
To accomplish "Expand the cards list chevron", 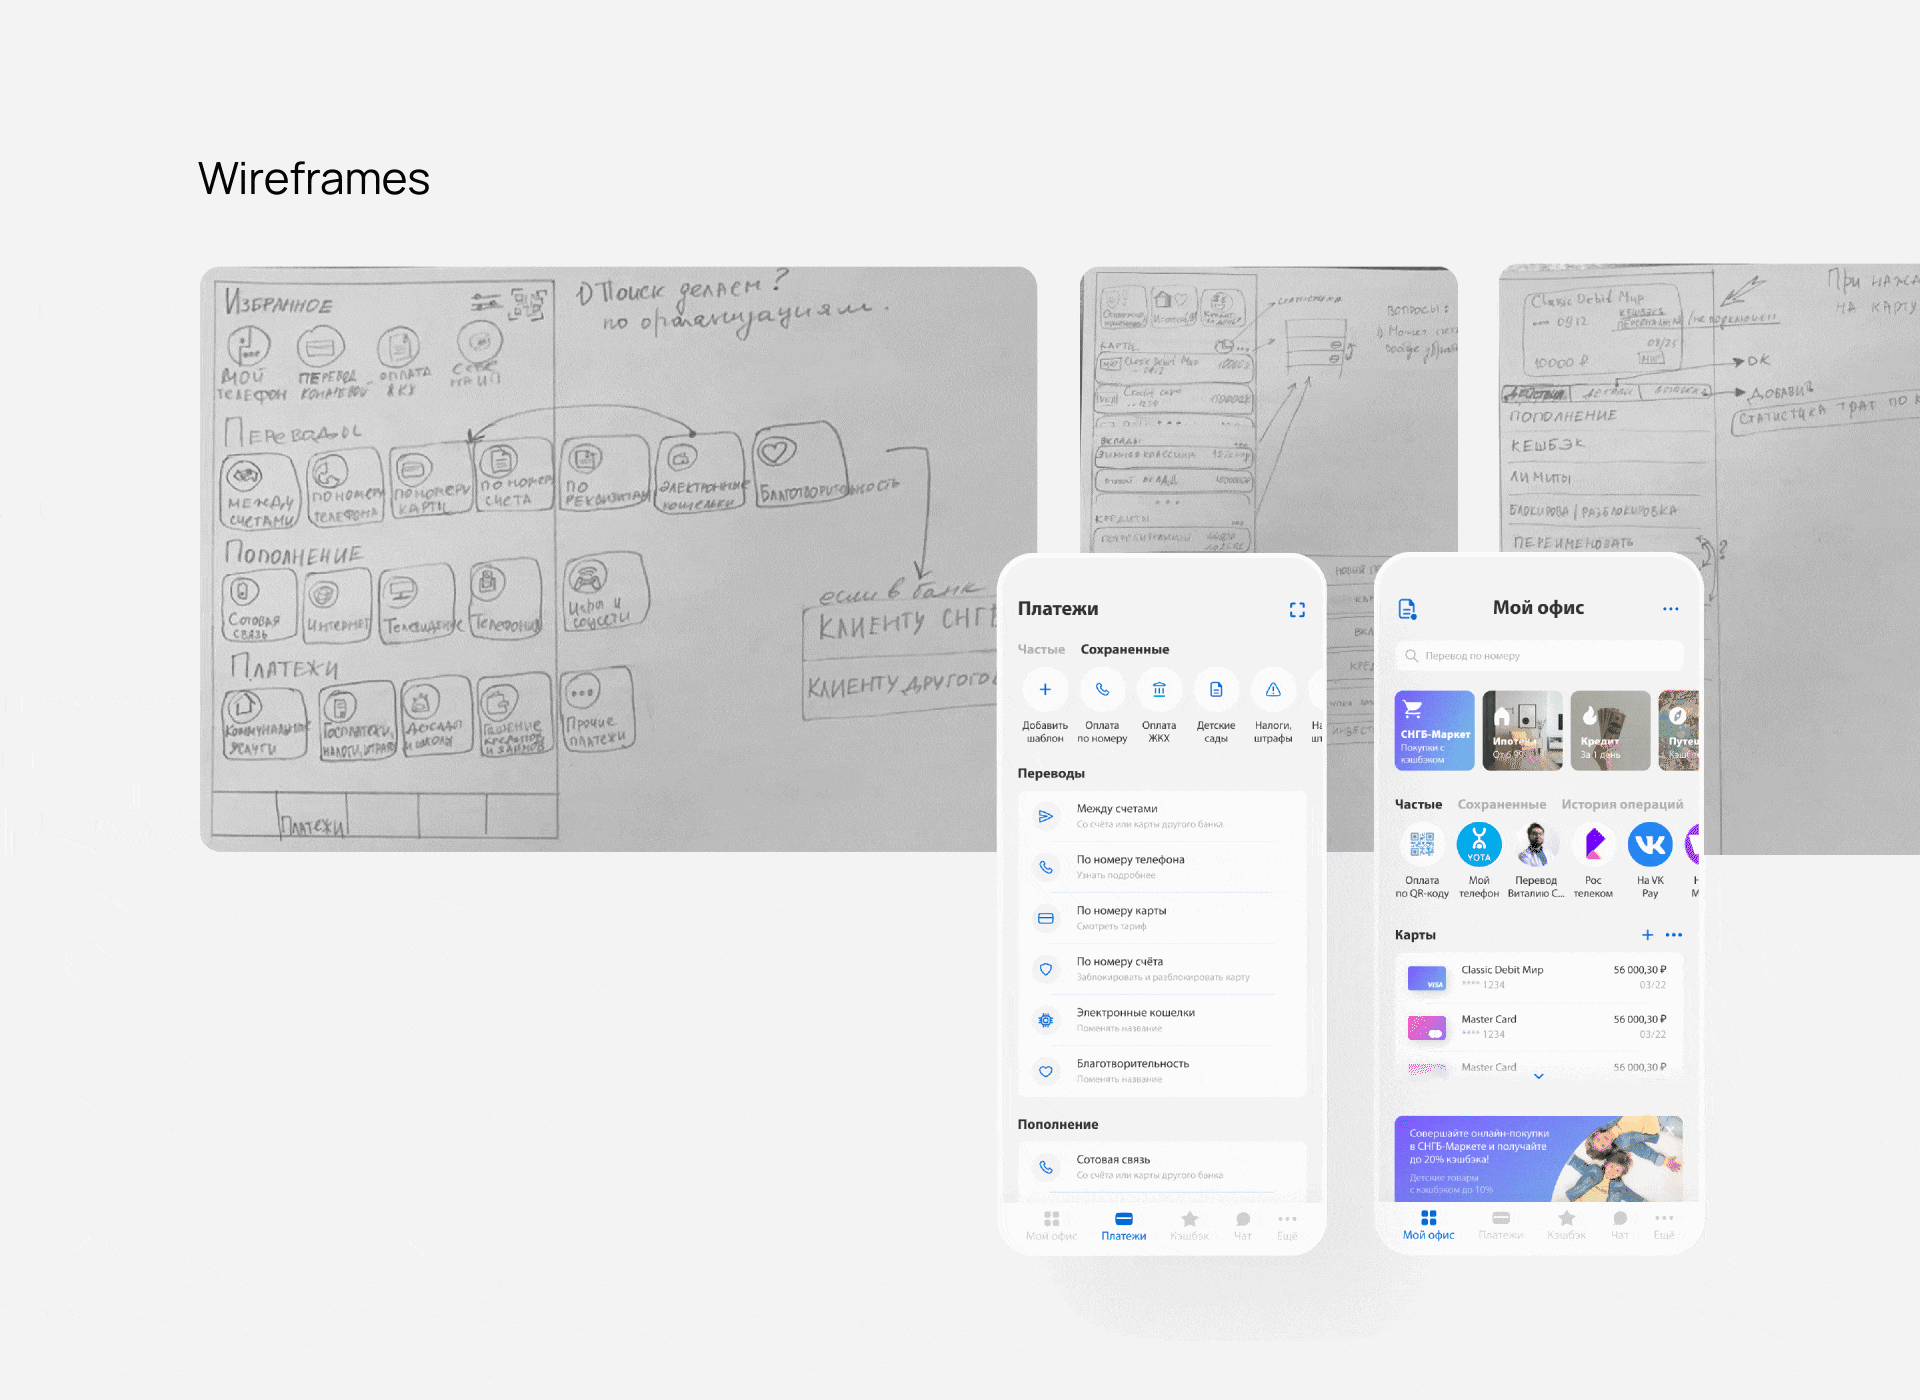I will click(x=1539, y=1076).
